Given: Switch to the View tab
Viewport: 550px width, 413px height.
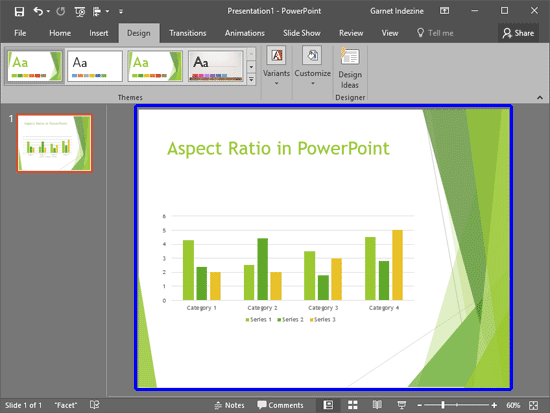Looking at the screenshot, I should [x=390, y=33].
